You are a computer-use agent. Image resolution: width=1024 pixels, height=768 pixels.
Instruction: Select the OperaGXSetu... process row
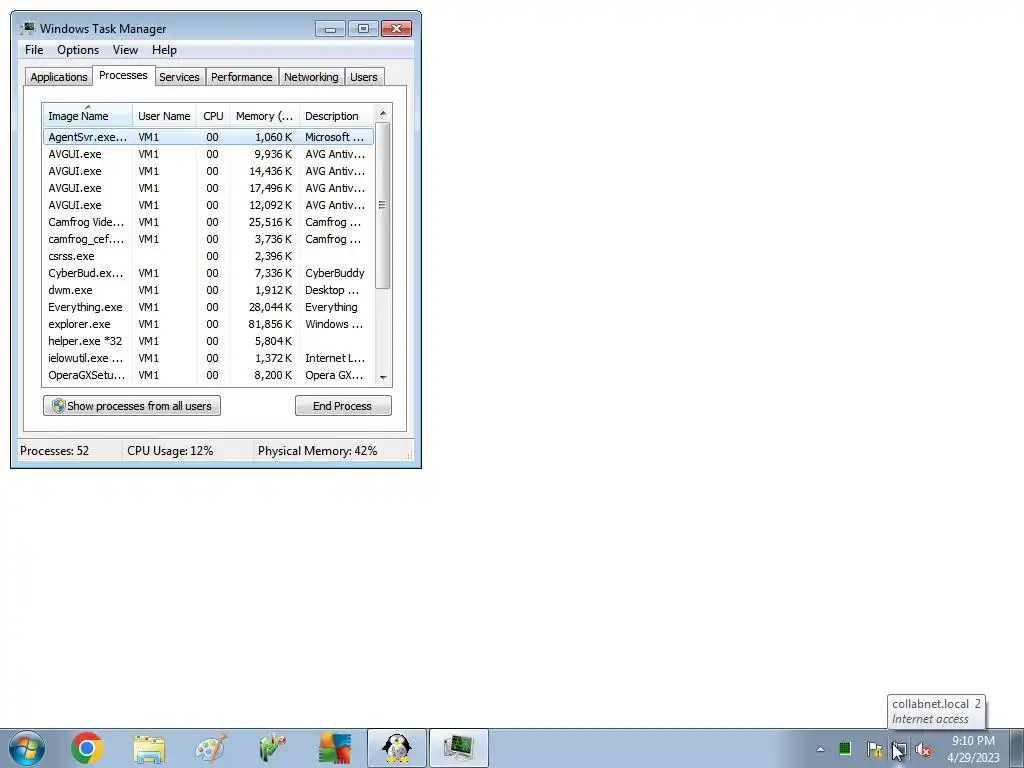208,375
